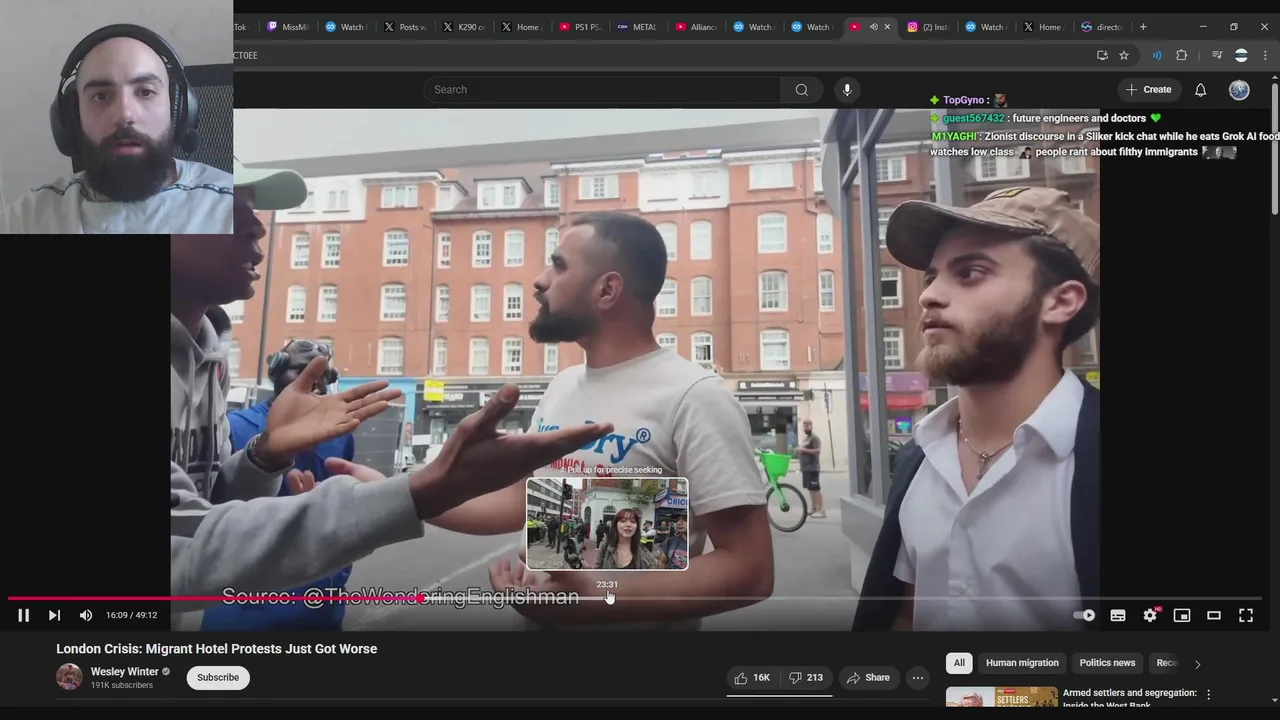Click the search magnifier button
This screenshot has width=1280, height=720.
pyautogui.click(x=802, y=90)
